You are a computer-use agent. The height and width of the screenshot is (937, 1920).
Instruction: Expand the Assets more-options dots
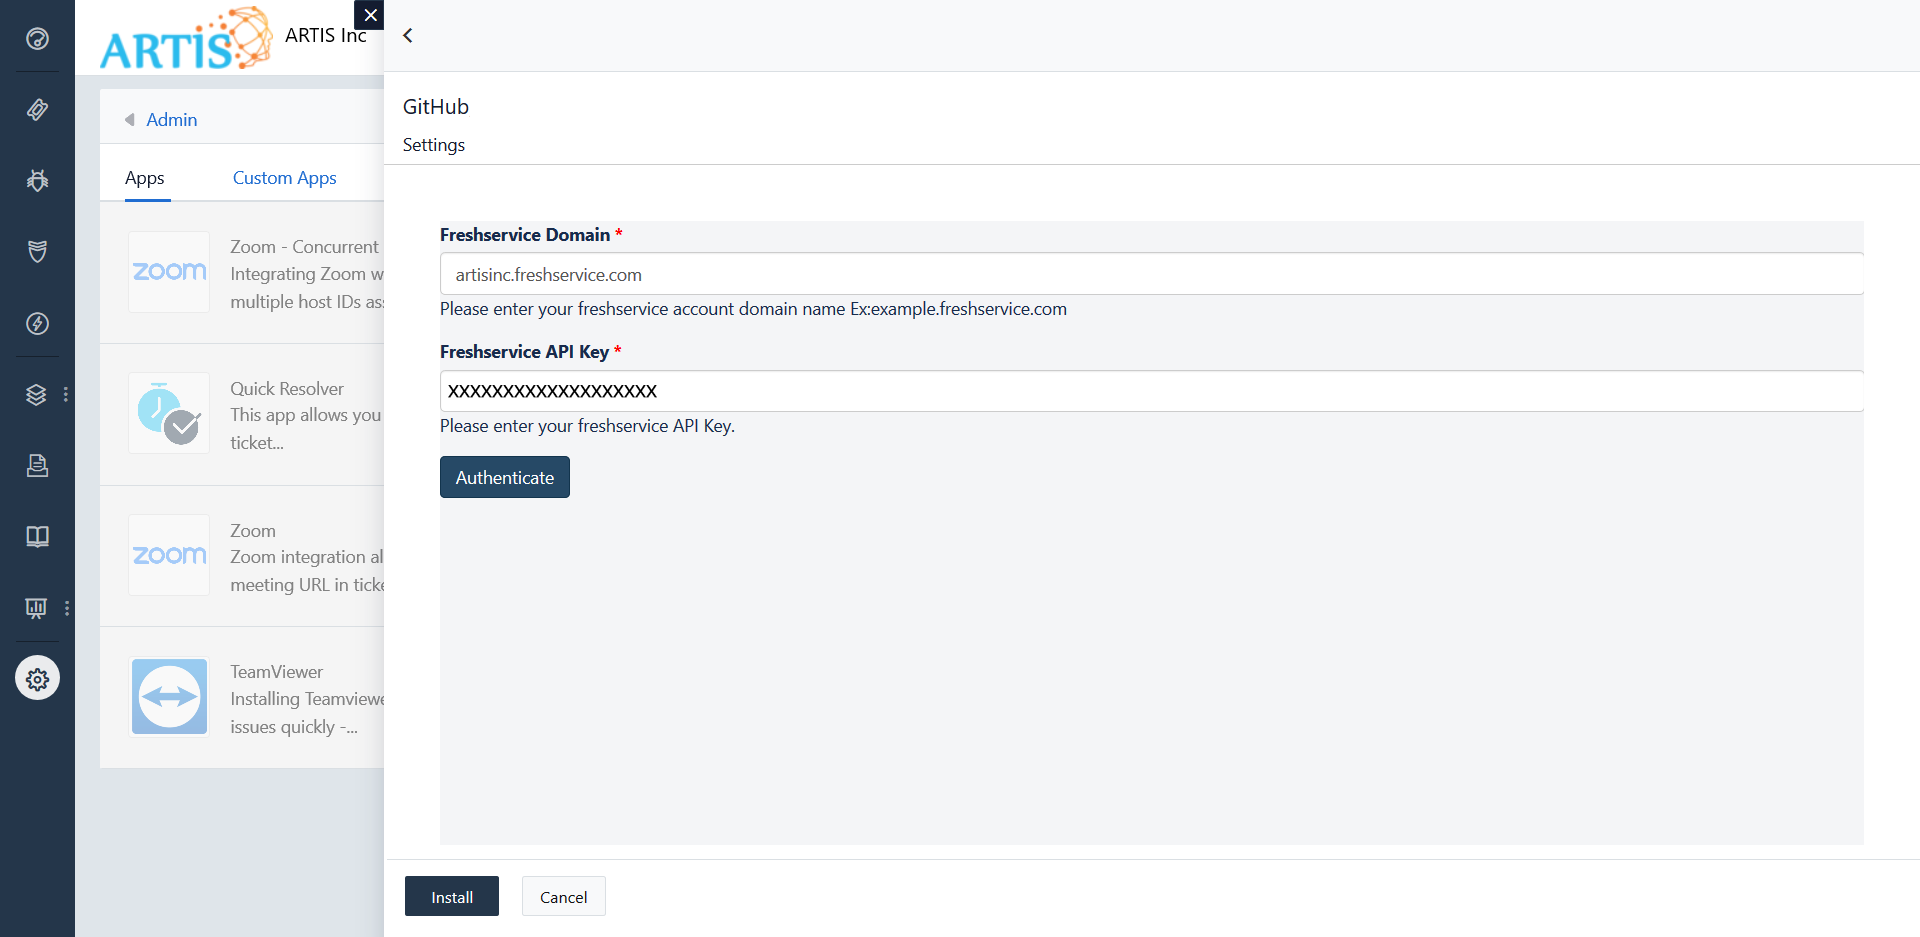[x=66, y=395]
